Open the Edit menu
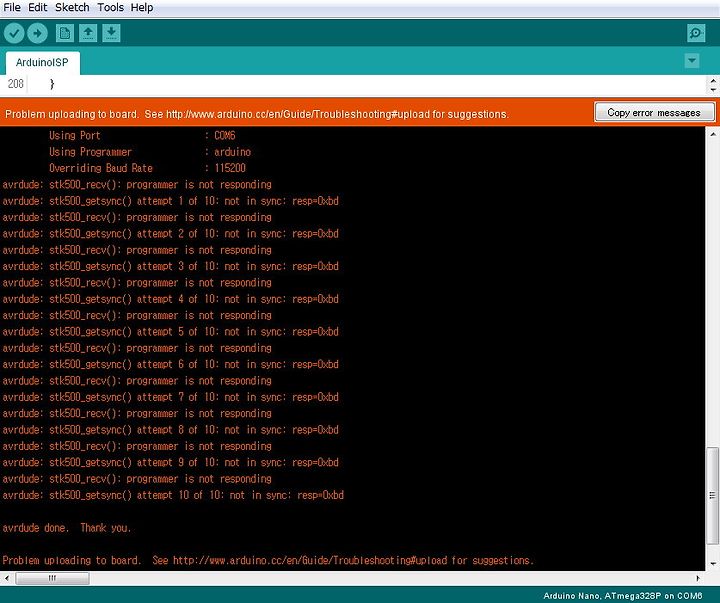720x603 pixels. 38,7
